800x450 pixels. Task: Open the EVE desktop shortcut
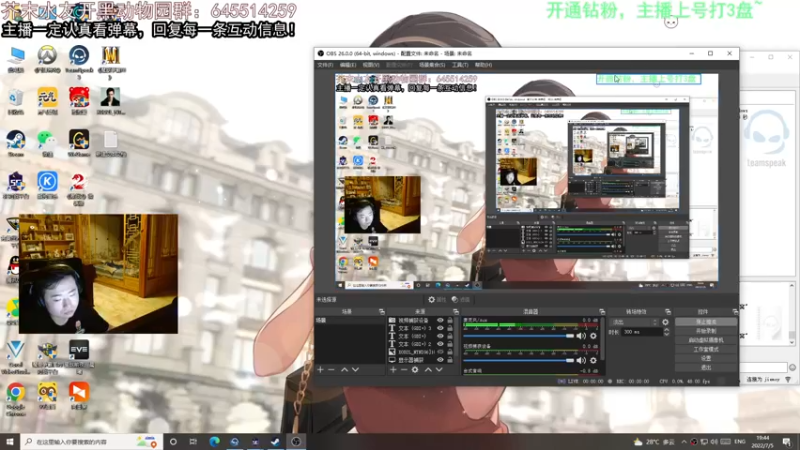pos(79,357)
